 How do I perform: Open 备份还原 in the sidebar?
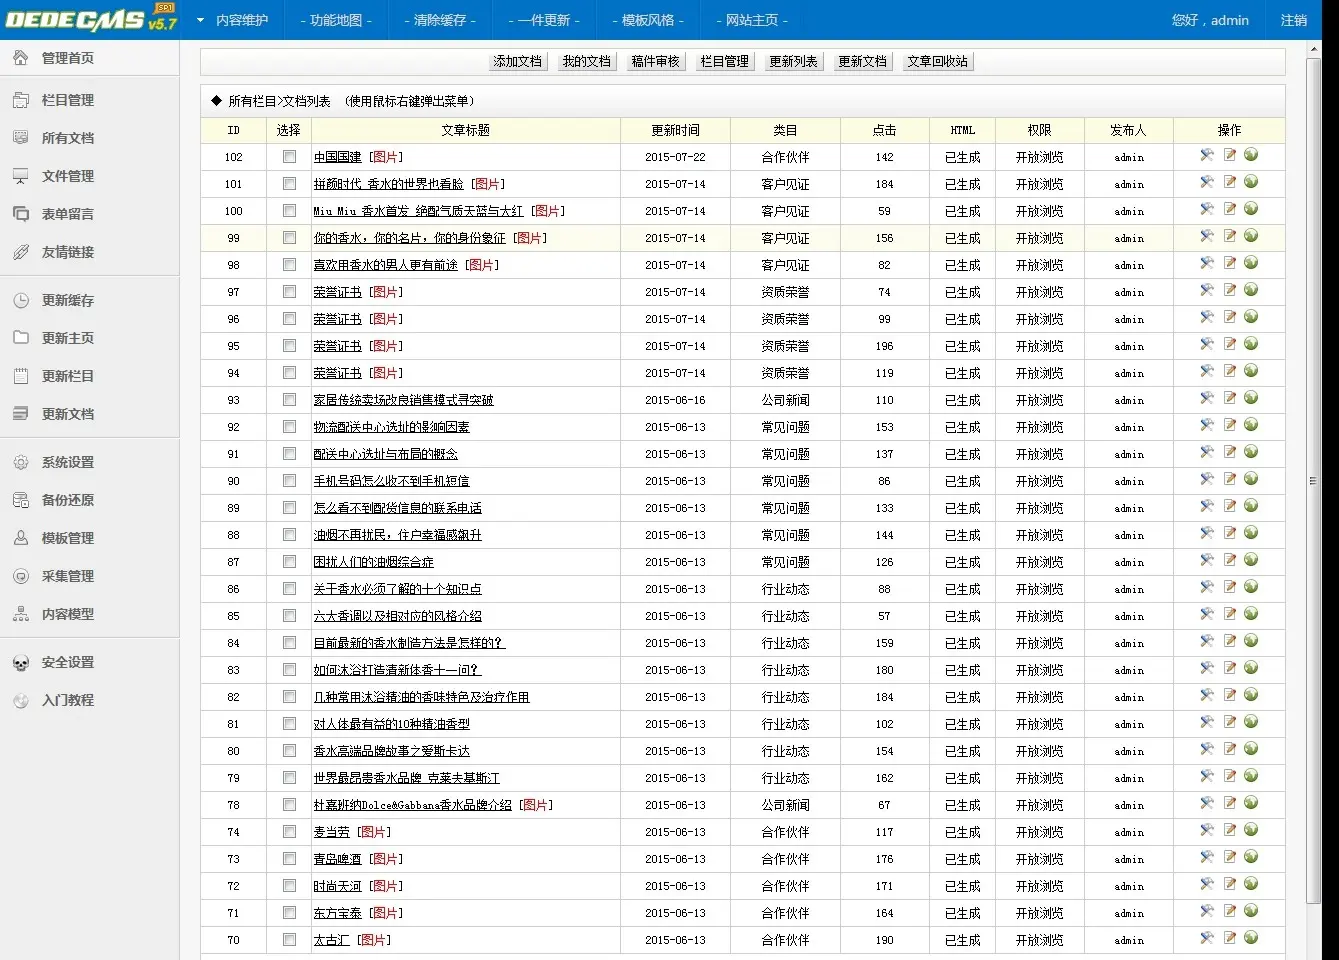(67, 500)
